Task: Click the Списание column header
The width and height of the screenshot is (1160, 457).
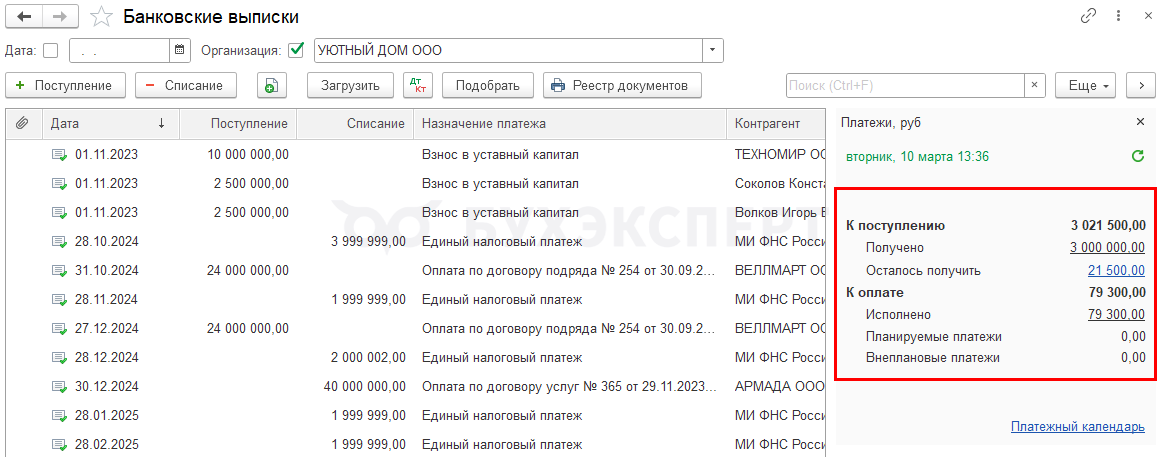Action: [355, 123]
